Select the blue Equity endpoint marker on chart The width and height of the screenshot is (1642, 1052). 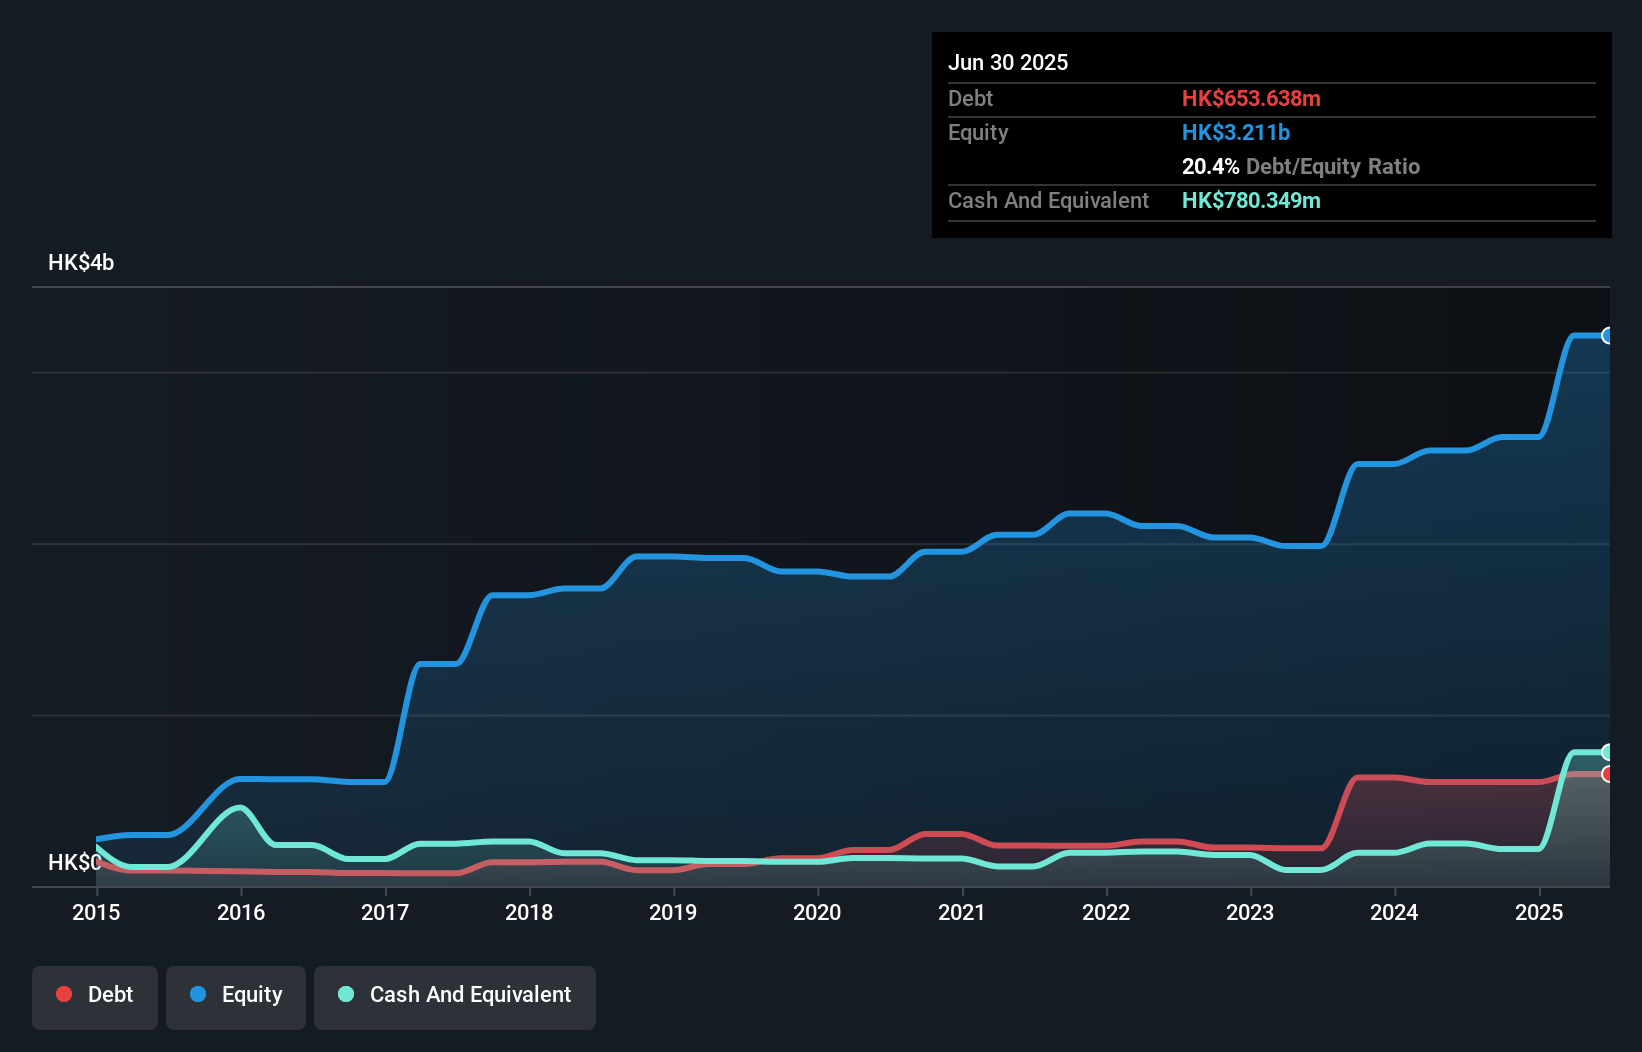(x=1608, y=335)
